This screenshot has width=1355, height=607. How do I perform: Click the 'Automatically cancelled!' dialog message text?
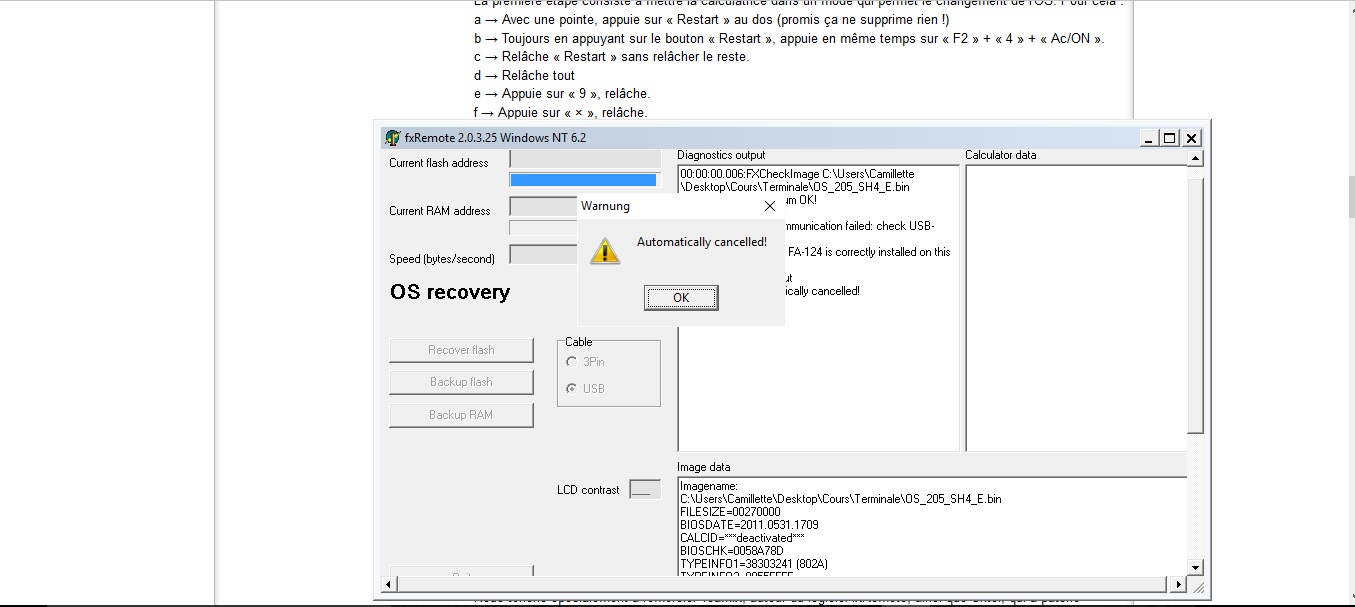tap(702, 242)
